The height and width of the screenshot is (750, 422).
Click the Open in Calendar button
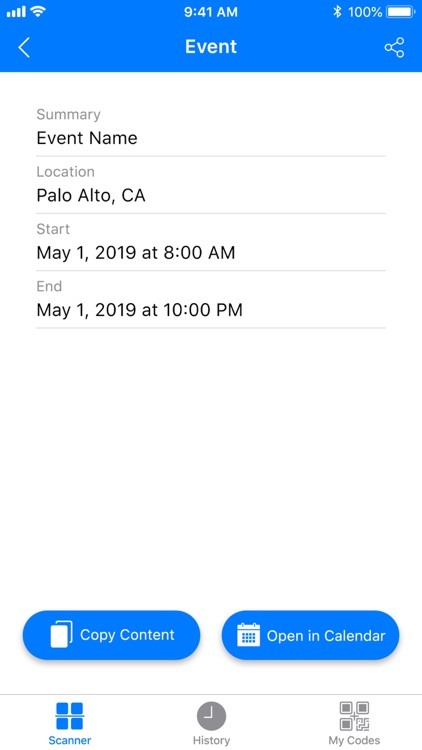310,635
